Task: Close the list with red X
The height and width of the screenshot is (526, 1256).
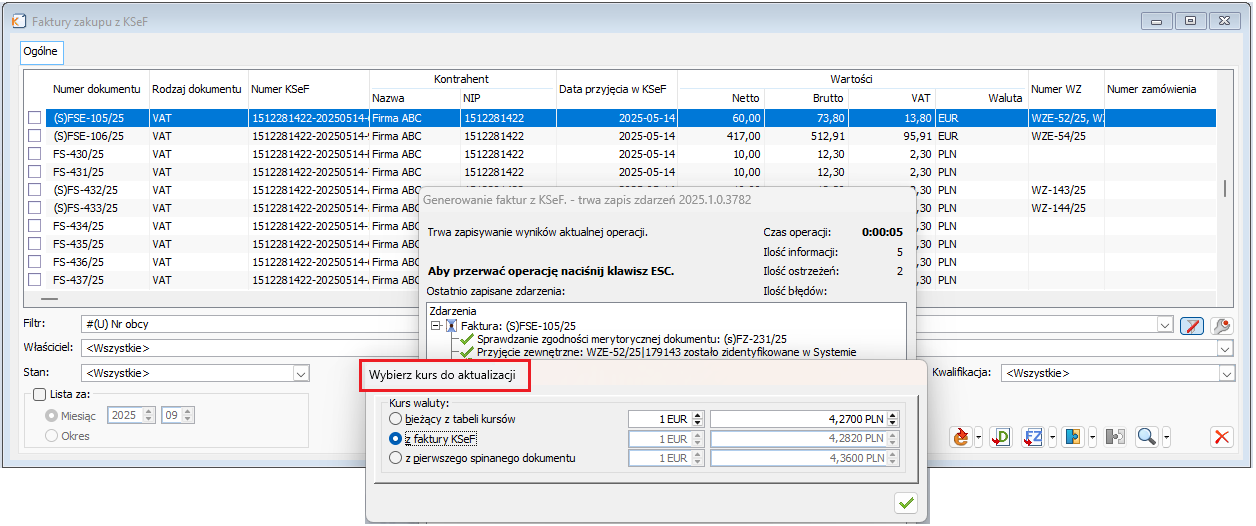Action: click(x=1221, y=437)
